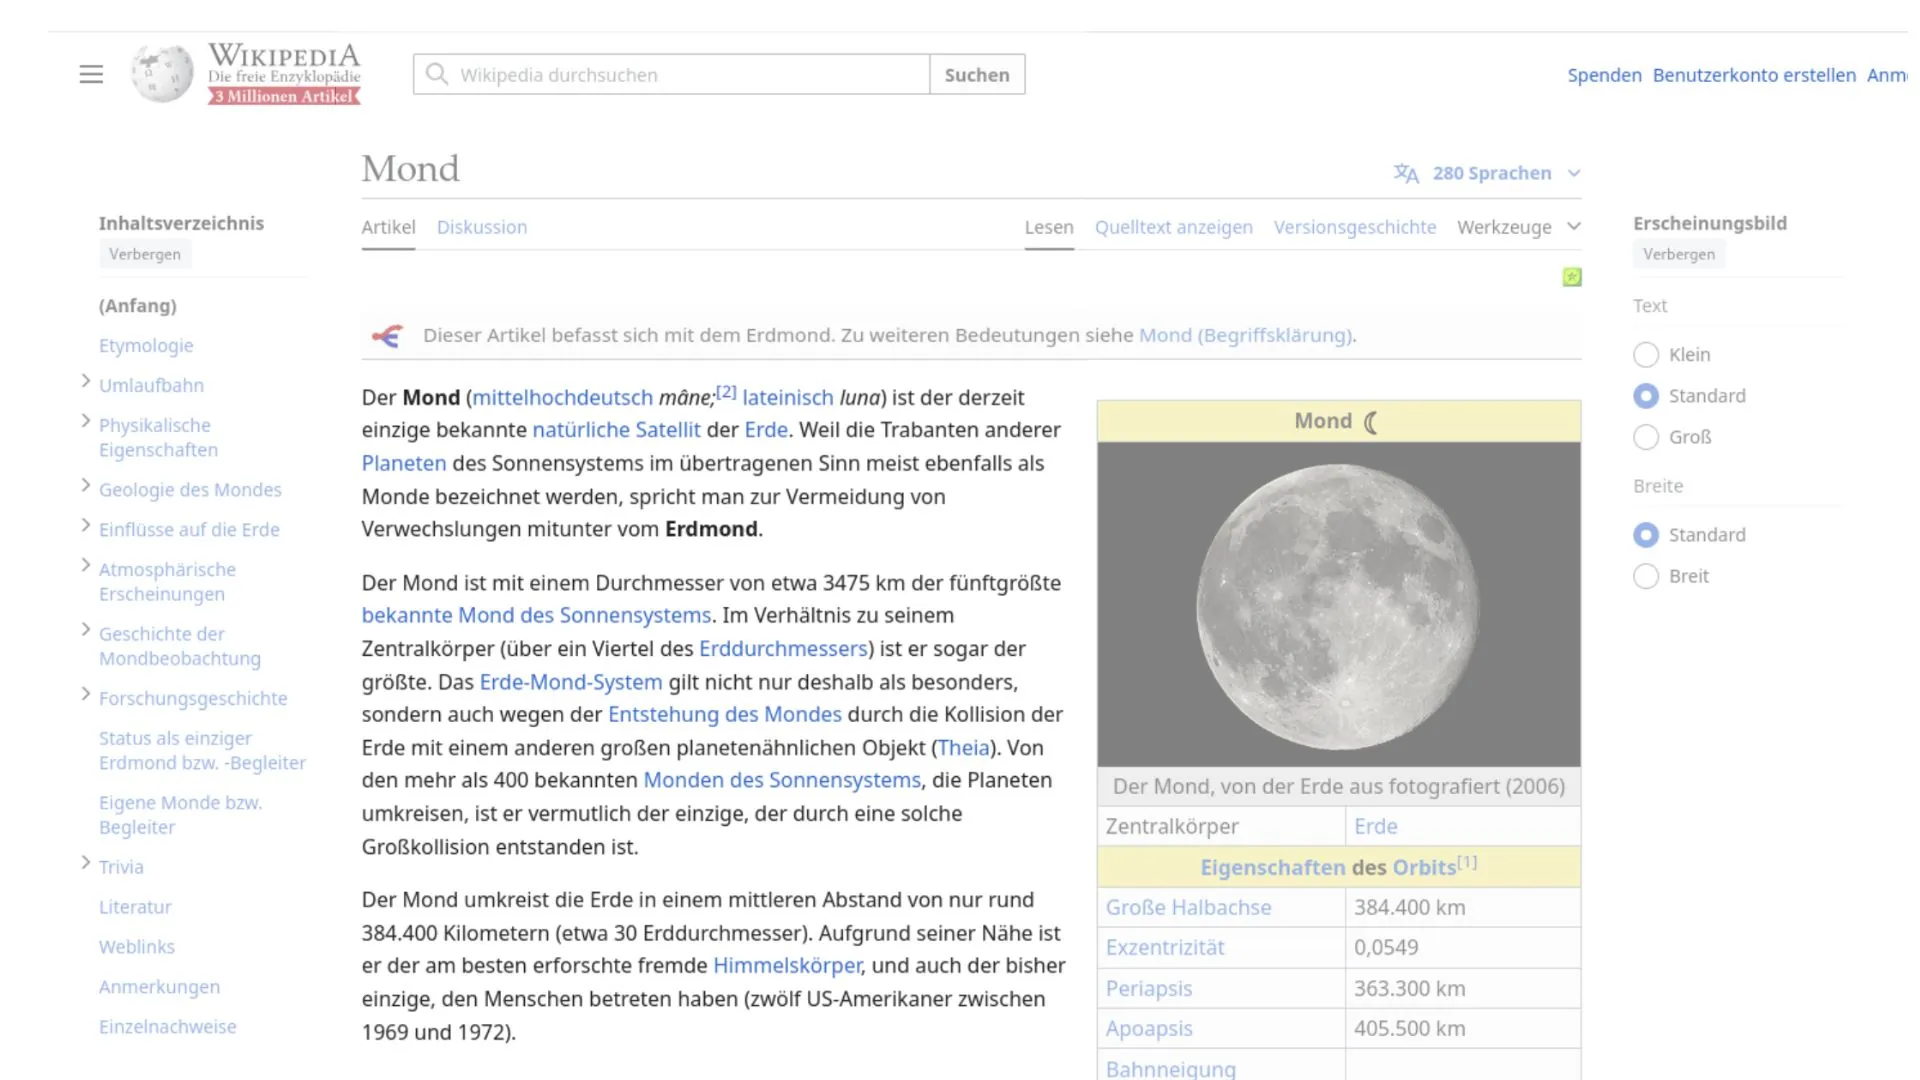Open the Erde link in the infobox

(x=1375, y=826)
